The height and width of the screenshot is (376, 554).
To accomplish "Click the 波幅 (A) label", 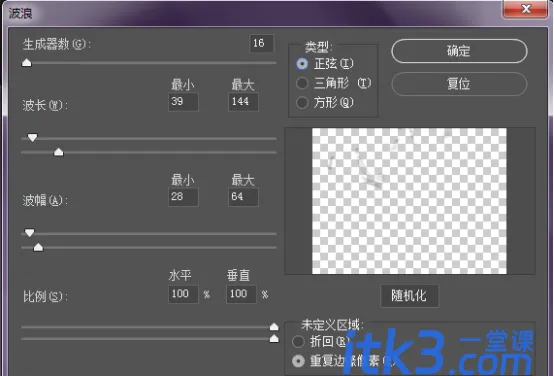I will coord(45,201).
